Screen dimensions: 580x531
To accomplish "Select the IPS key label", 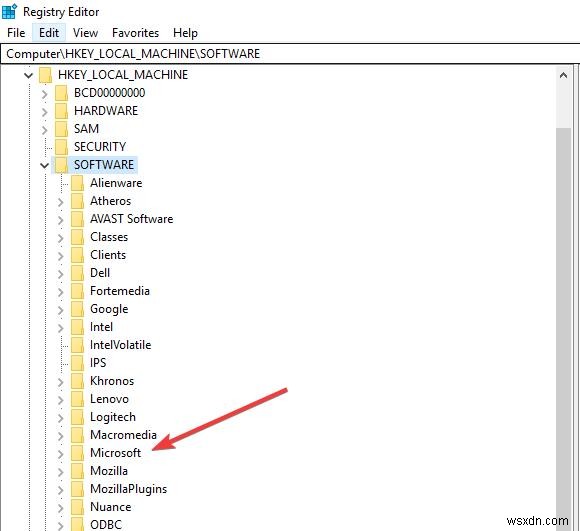I will click(x=98, y=363).
